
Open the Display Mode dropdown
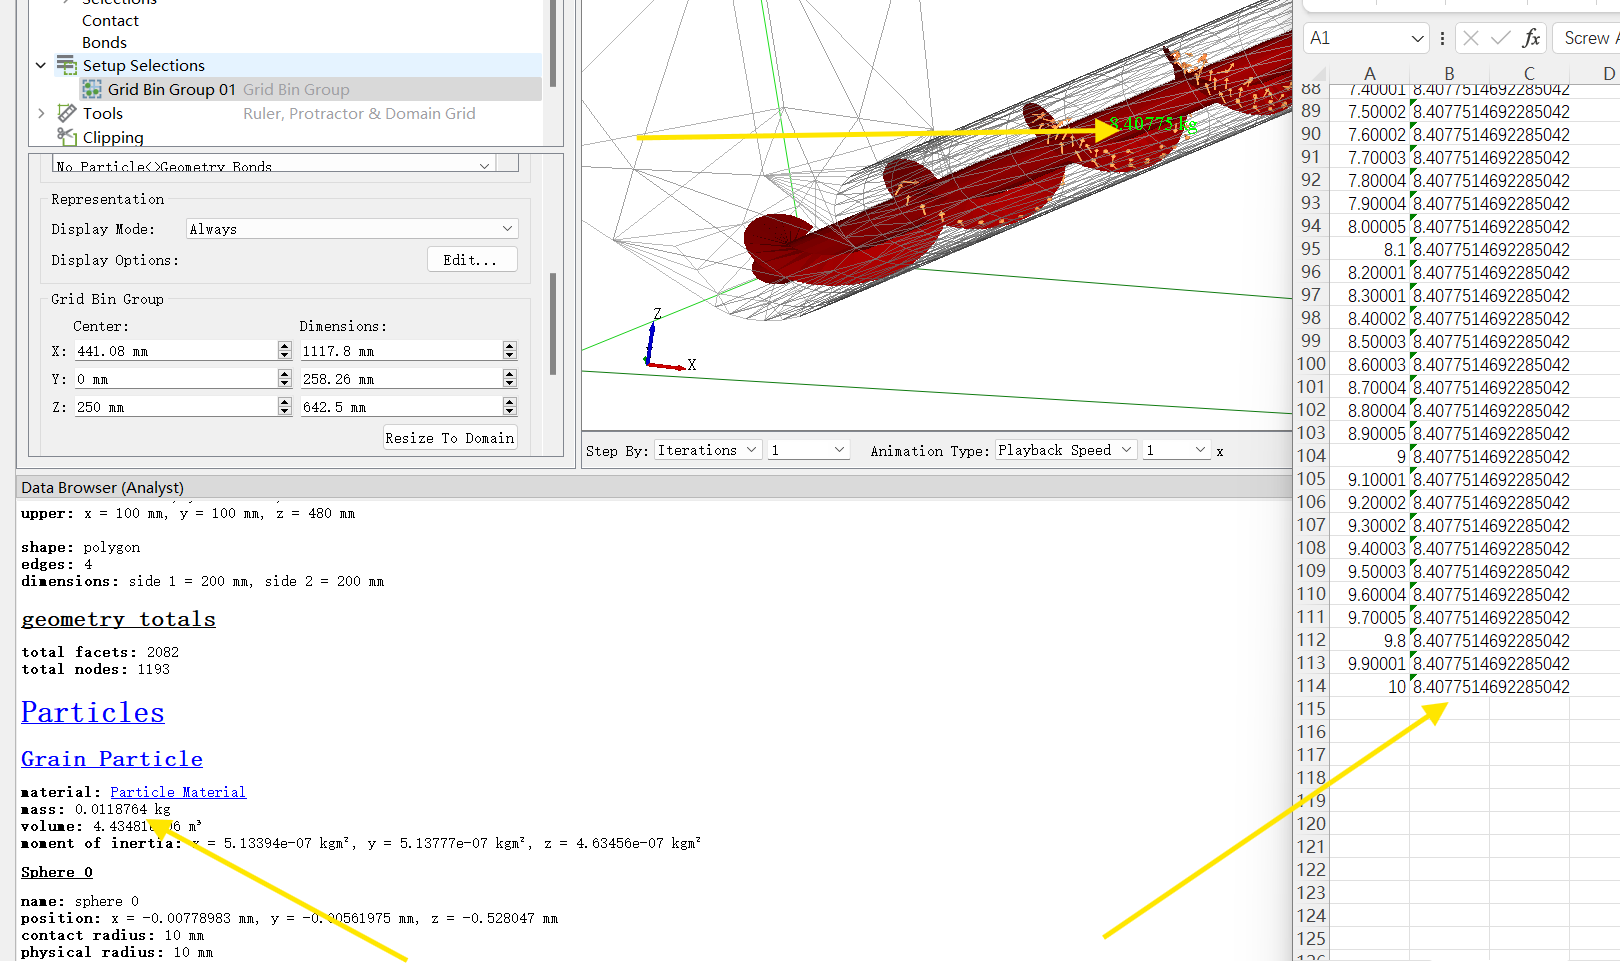[x=352, y=229]
